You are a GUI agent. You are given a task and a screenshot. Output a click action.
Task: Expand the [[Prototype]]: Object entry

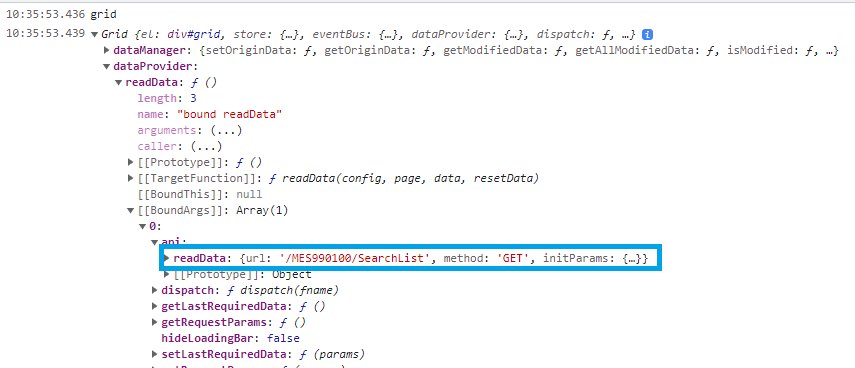(167, 274)
